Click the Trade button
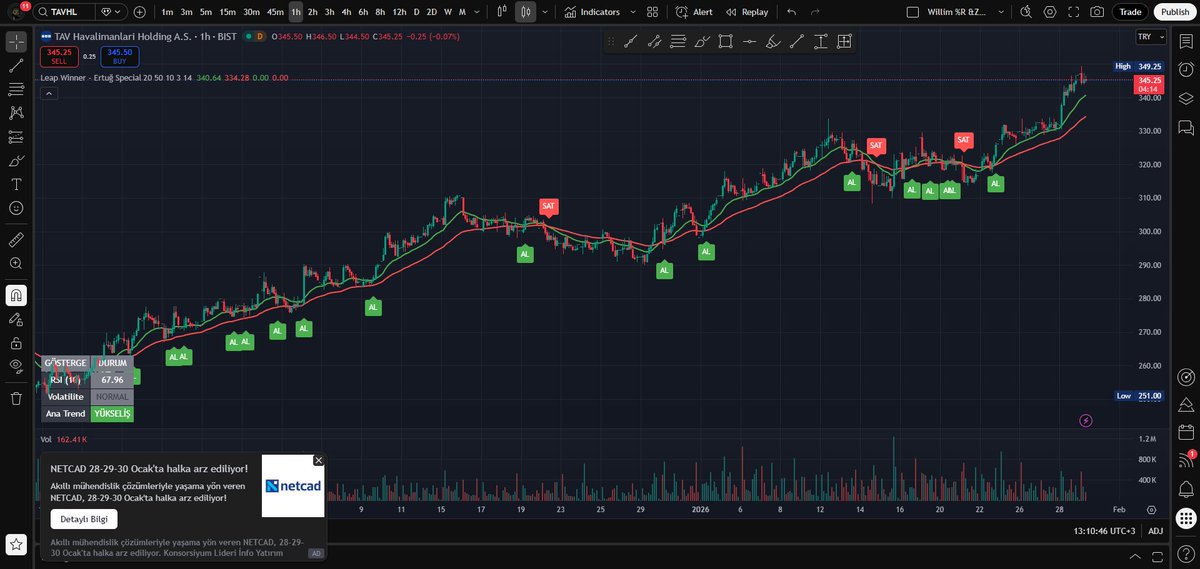Viewport: 1200px width, 569px height. (1130, 12)
